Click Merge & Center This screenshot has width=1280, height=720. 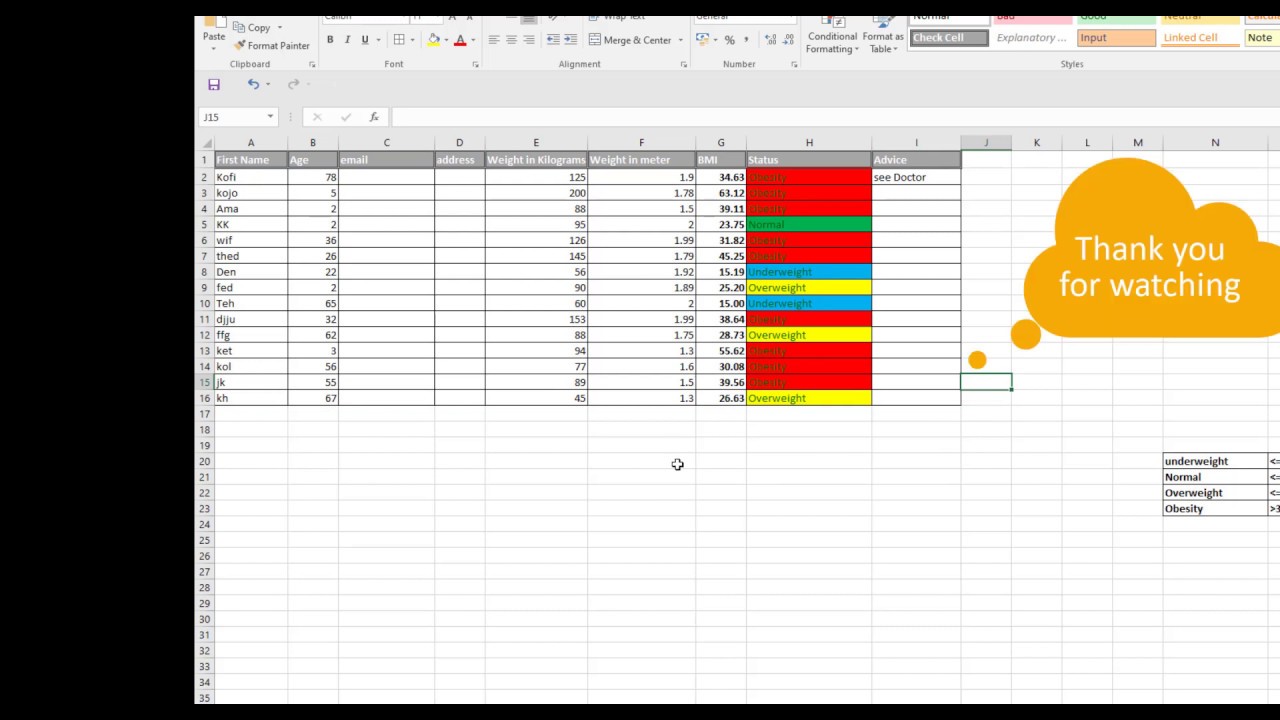coord(630,40)
